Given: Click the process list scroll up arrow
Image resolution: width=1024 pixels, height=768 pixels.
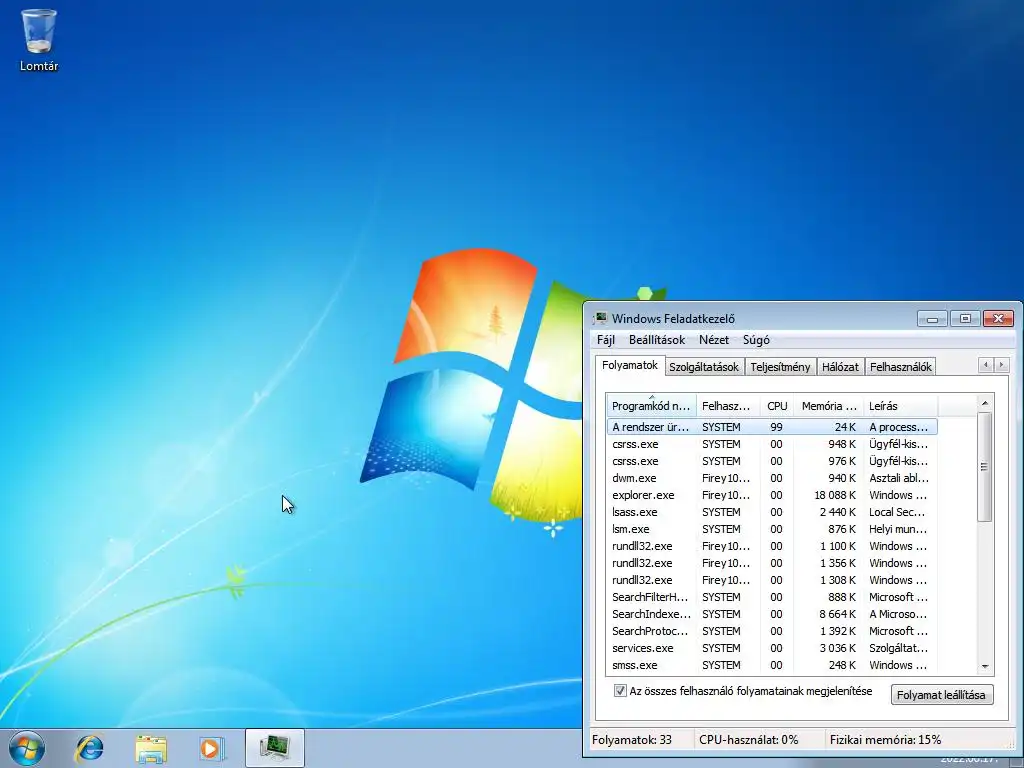Looking at the screenshot, I should pos(985,403).
